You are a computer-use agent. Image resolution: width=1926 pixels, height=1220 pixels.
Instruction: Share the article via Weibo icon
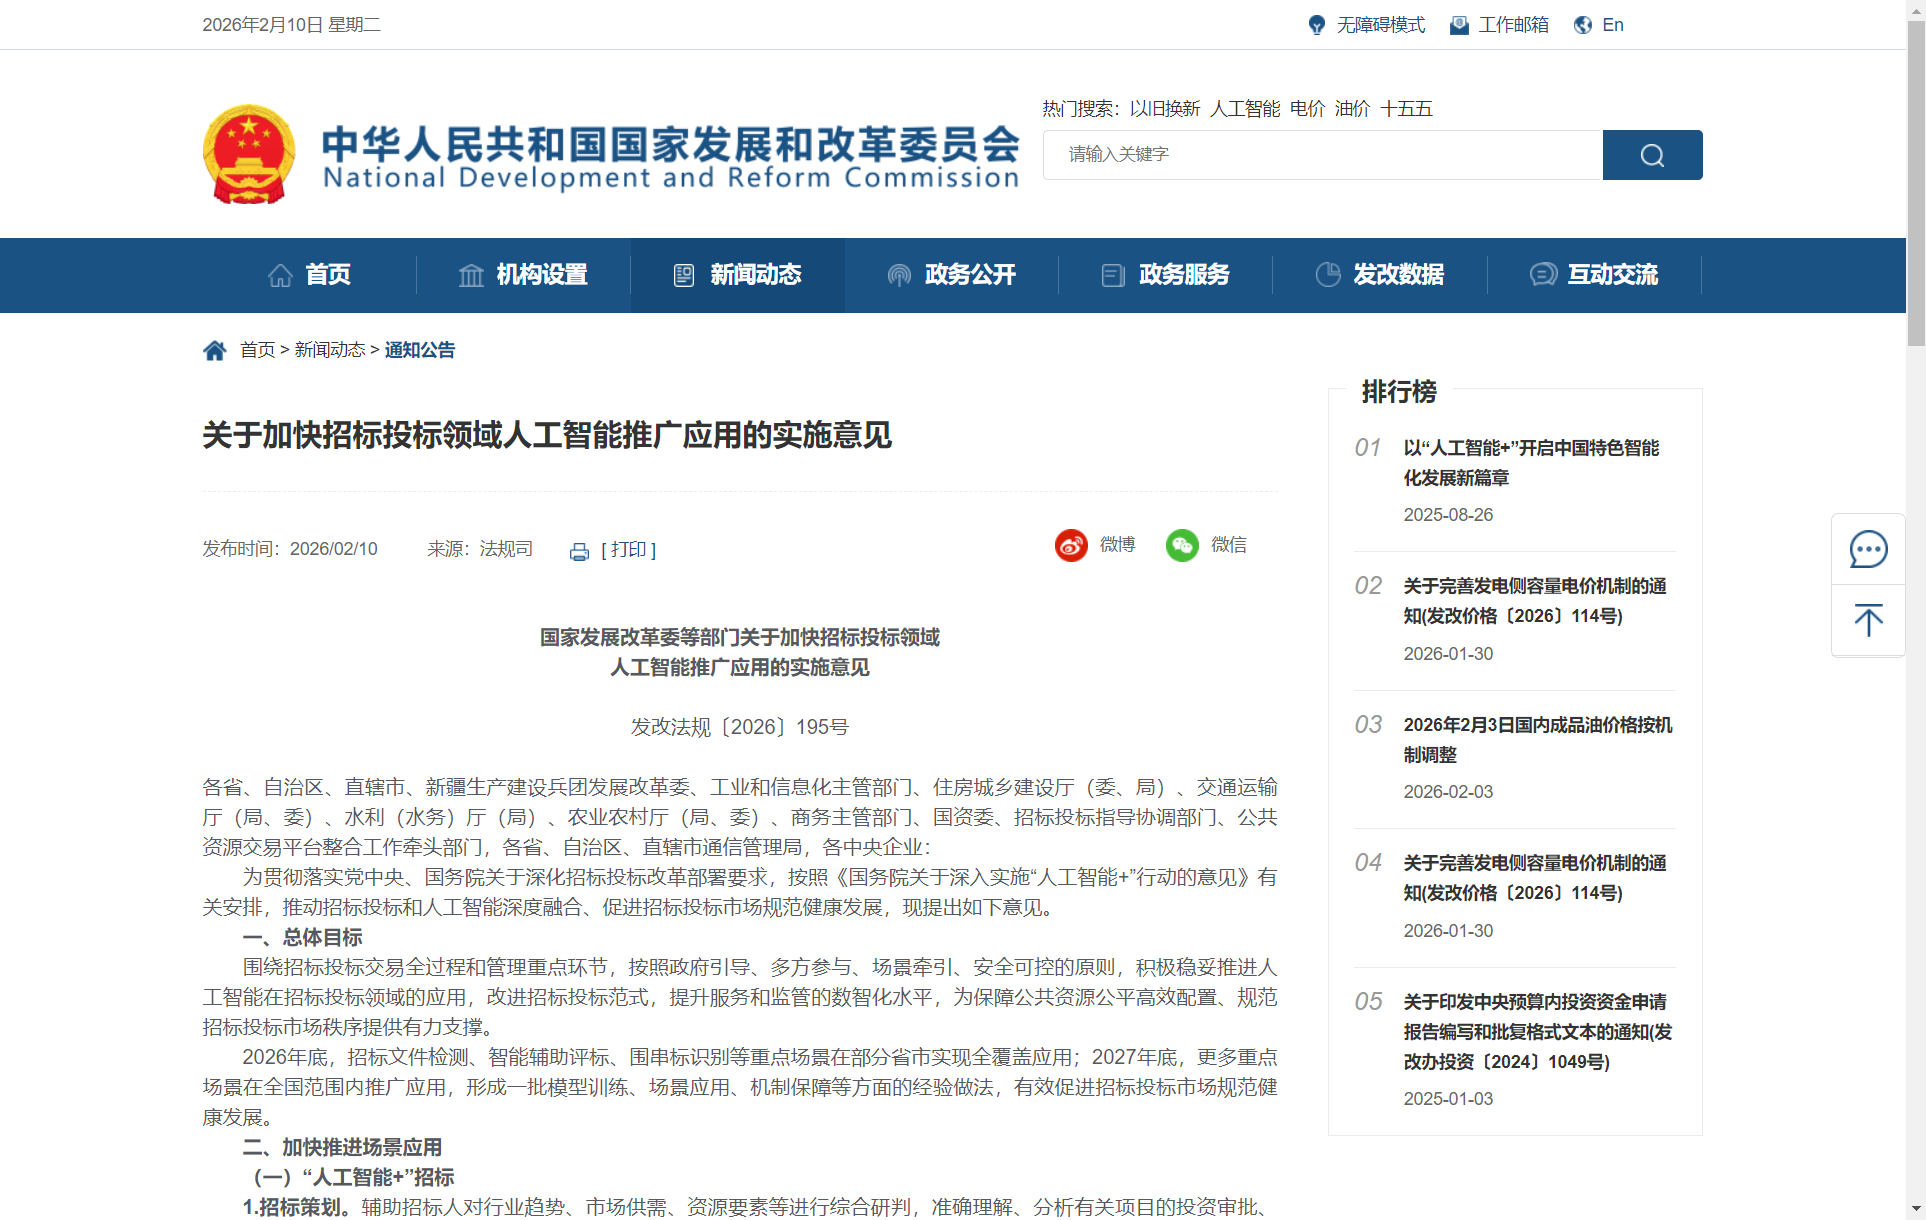click(x=1071, y=545)
